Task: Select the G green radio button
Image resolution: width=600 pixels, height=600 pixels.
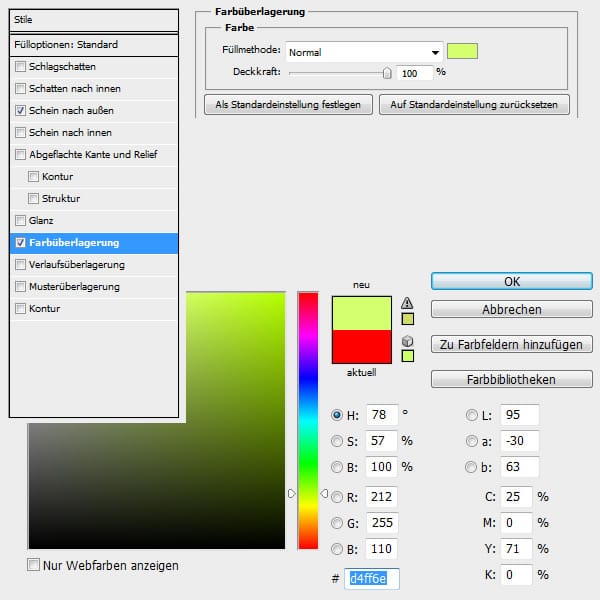Action: tap(337, 523)
